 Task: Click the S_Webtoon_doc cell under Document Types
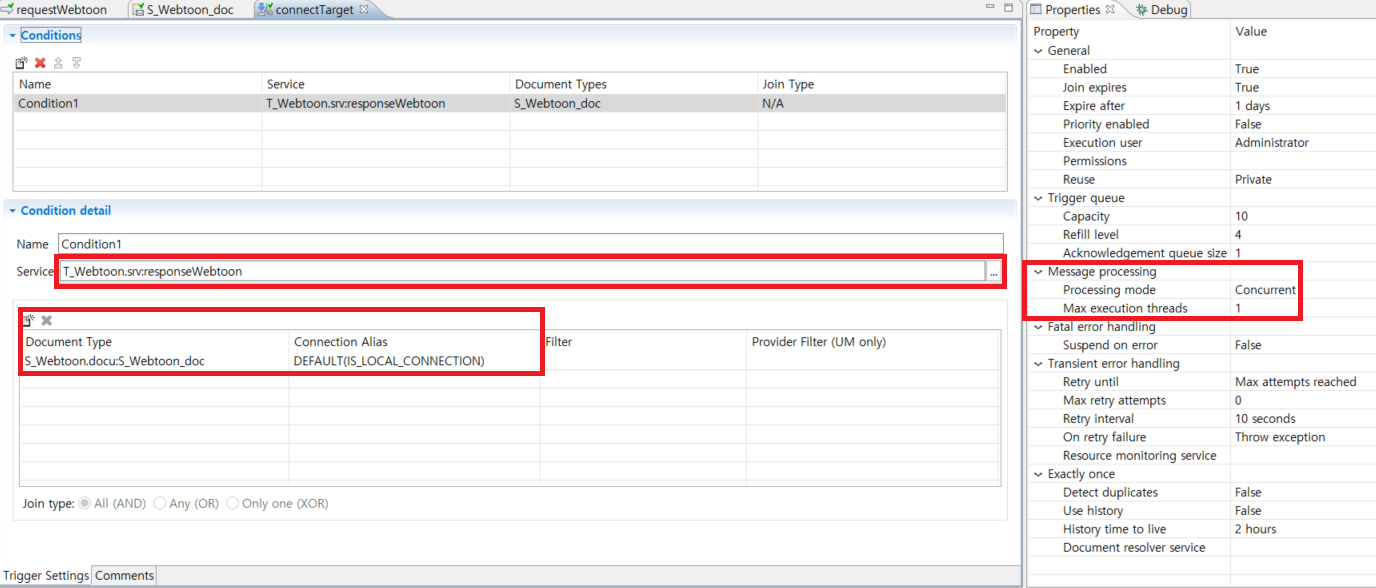[558, 103]
